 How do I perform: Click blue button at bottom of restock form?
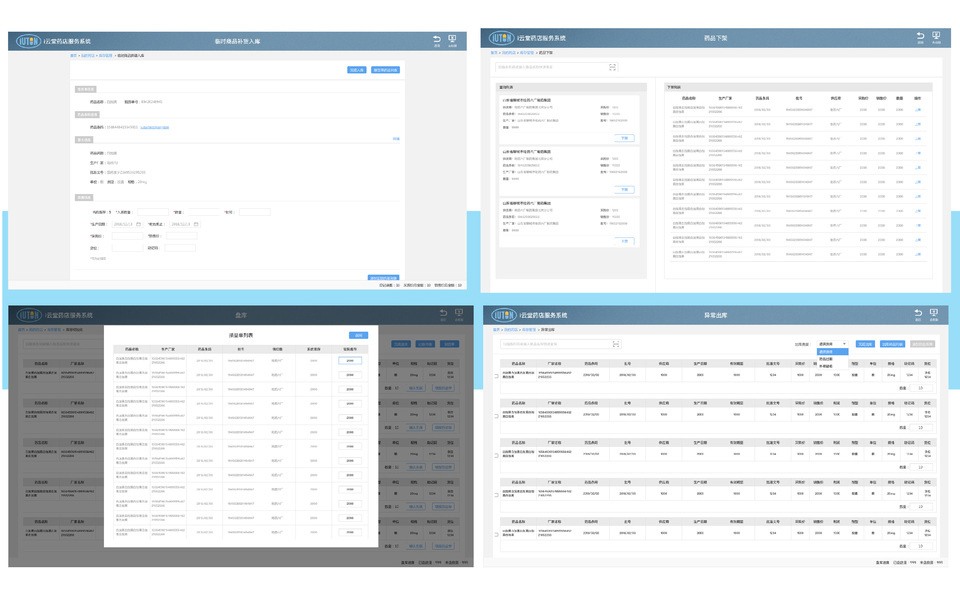383,278
